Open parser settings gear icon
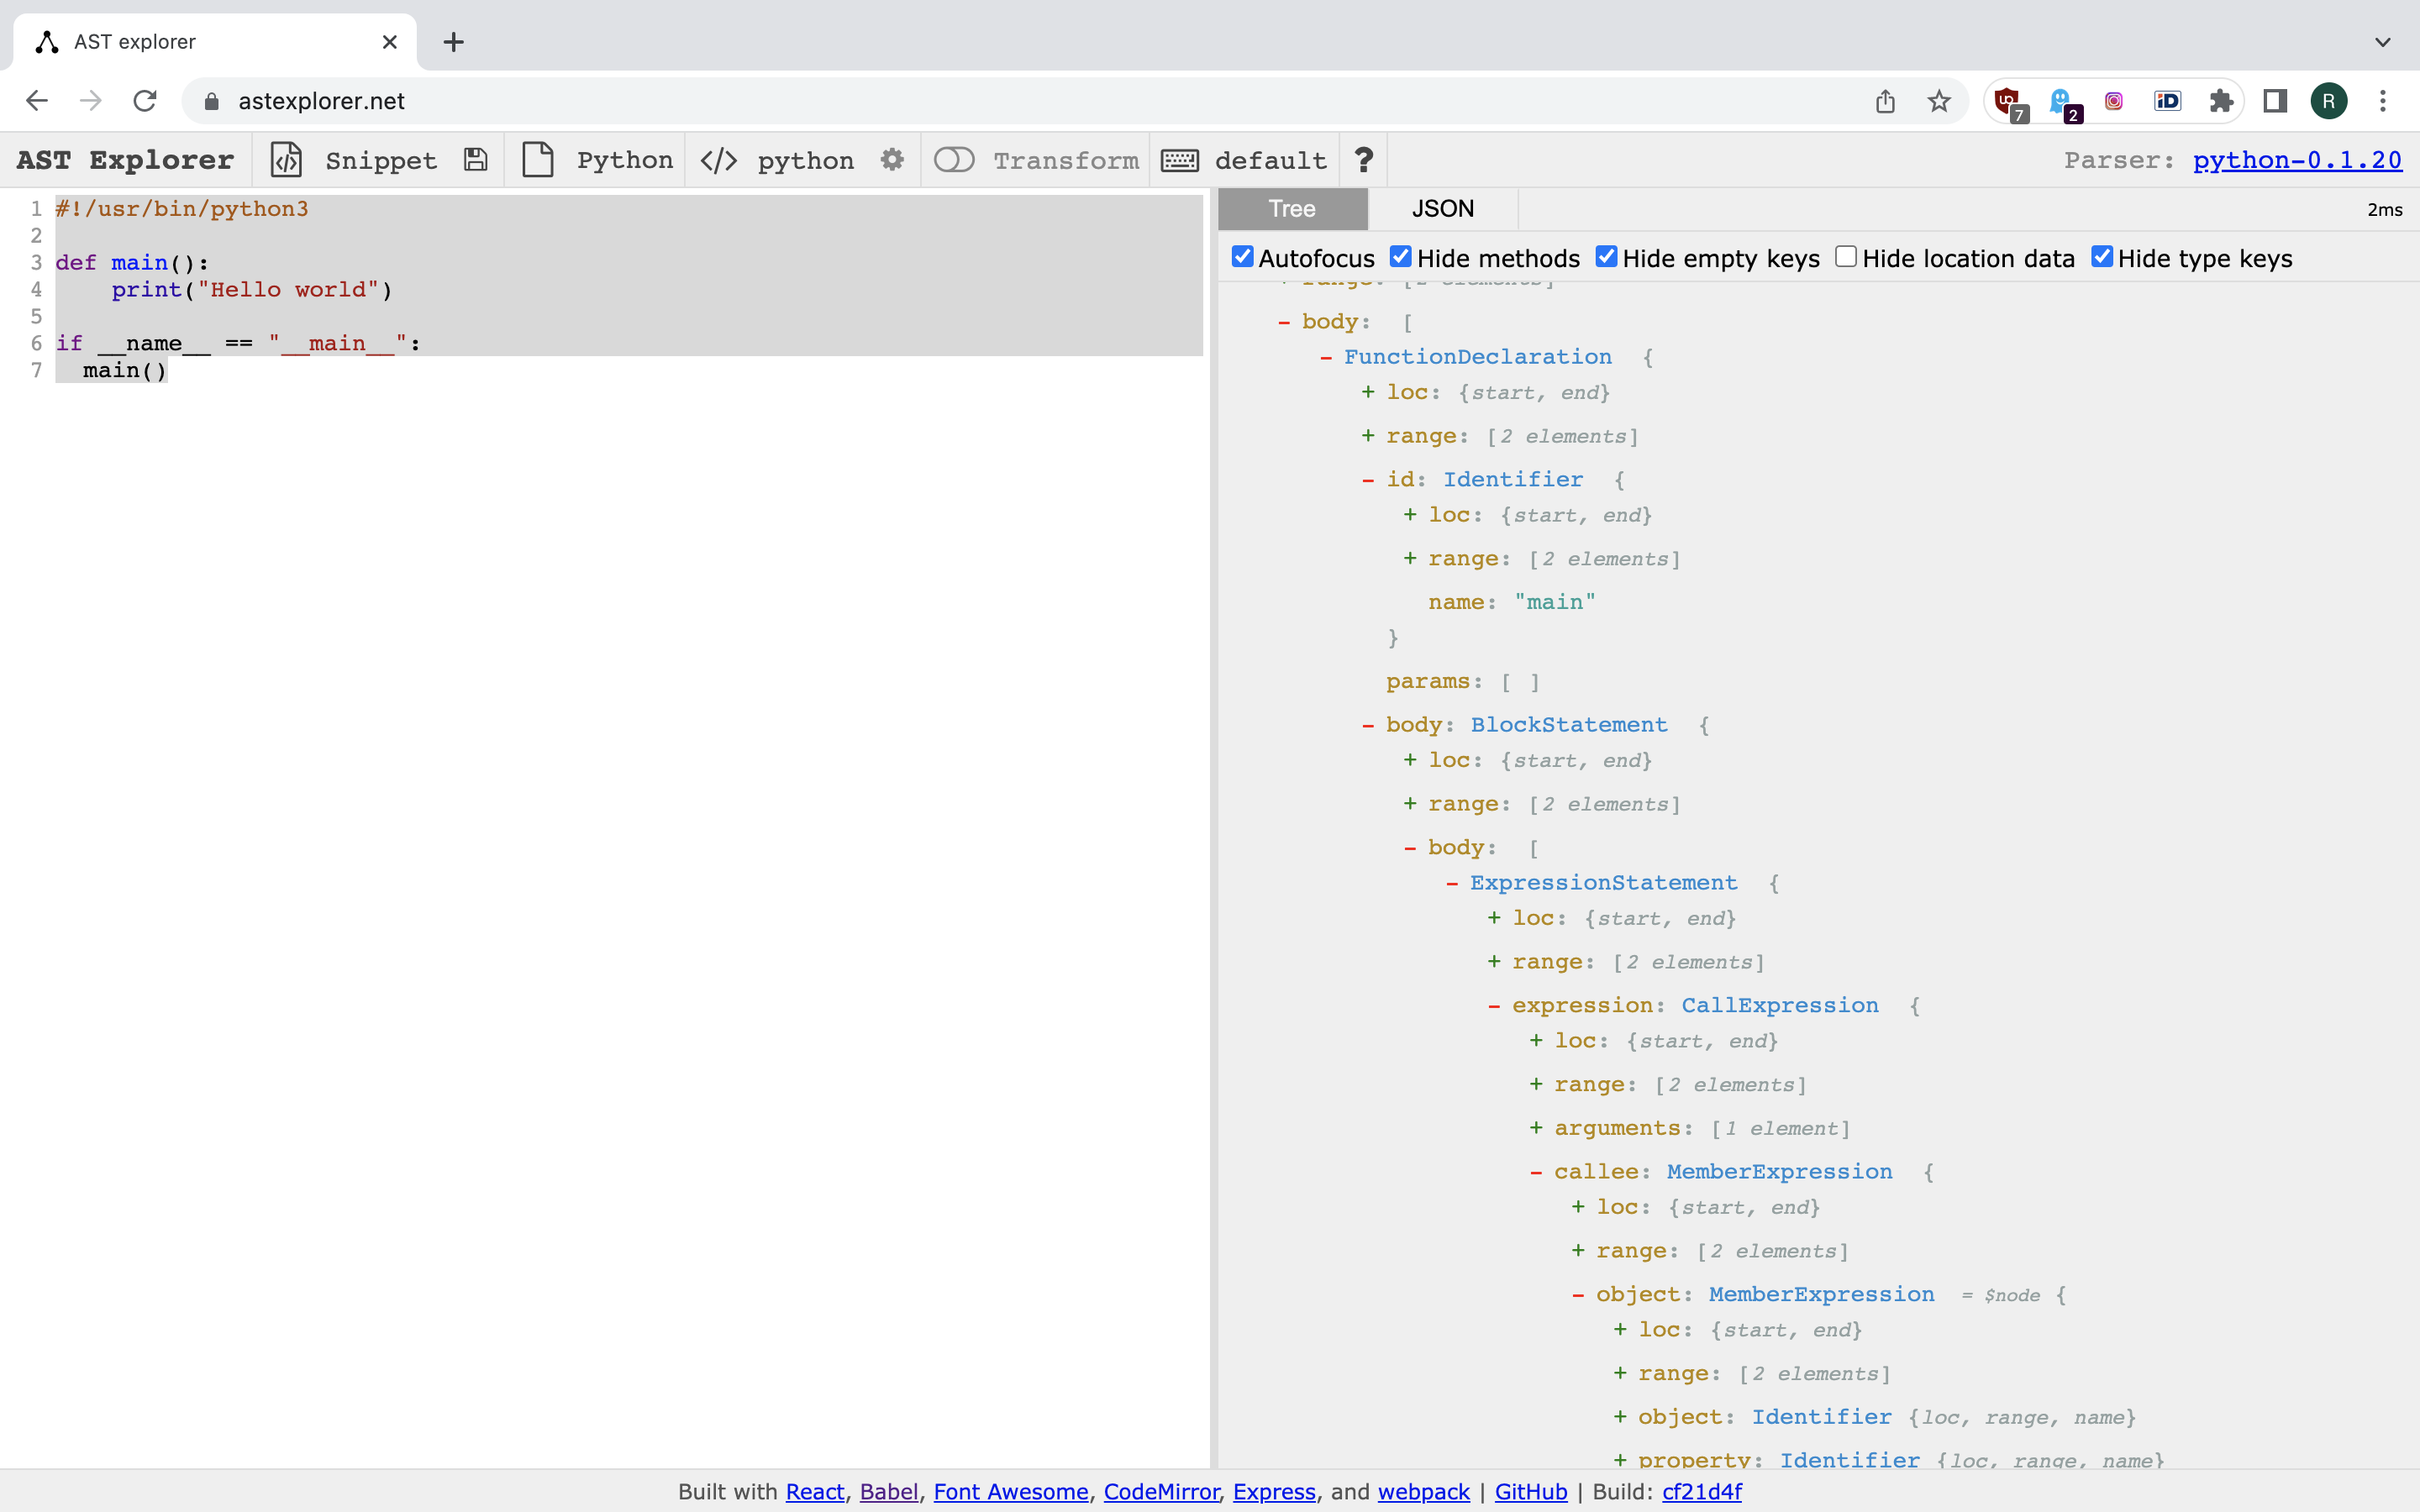 pyautogui.click(x=892, y=160)
